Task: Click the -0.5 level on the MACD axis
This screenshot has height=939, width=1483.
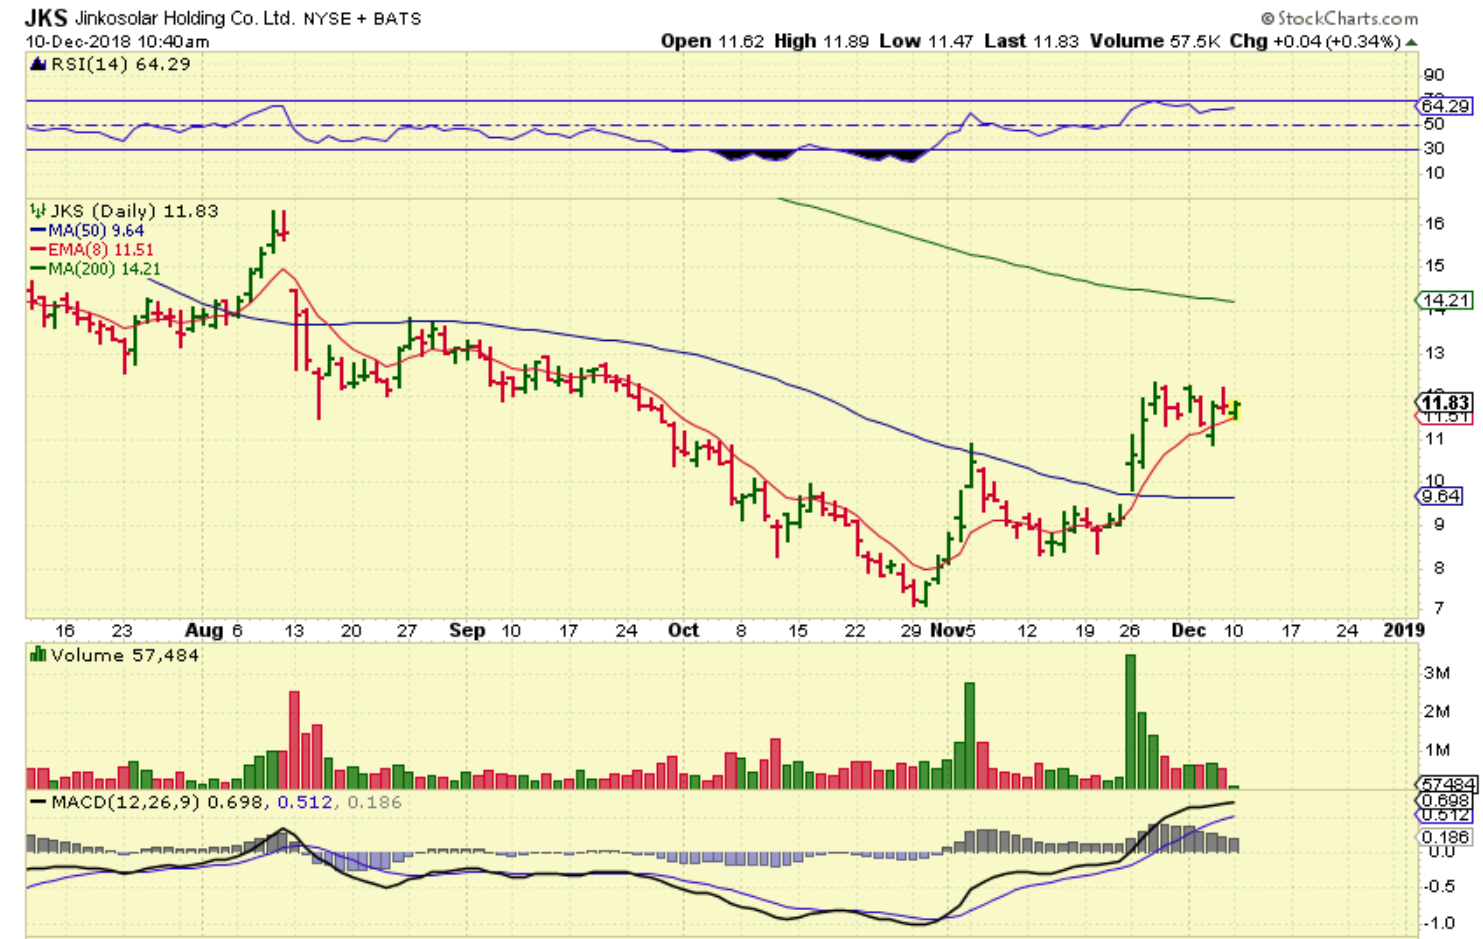Action: tap(1440, 887)
